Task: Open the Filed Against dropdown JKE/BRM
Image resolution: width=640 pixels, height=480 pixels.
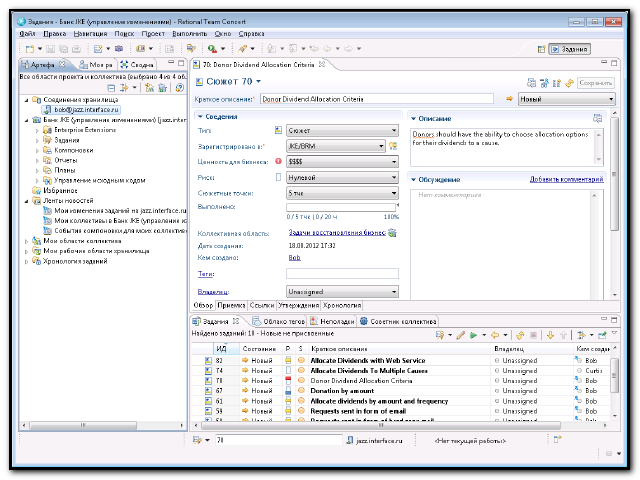Action: [x=336, y=146]
